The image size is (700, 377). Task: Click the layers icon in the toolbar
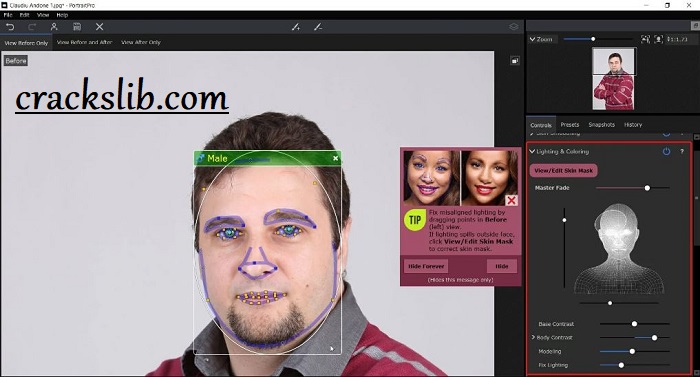click(514, 27)
